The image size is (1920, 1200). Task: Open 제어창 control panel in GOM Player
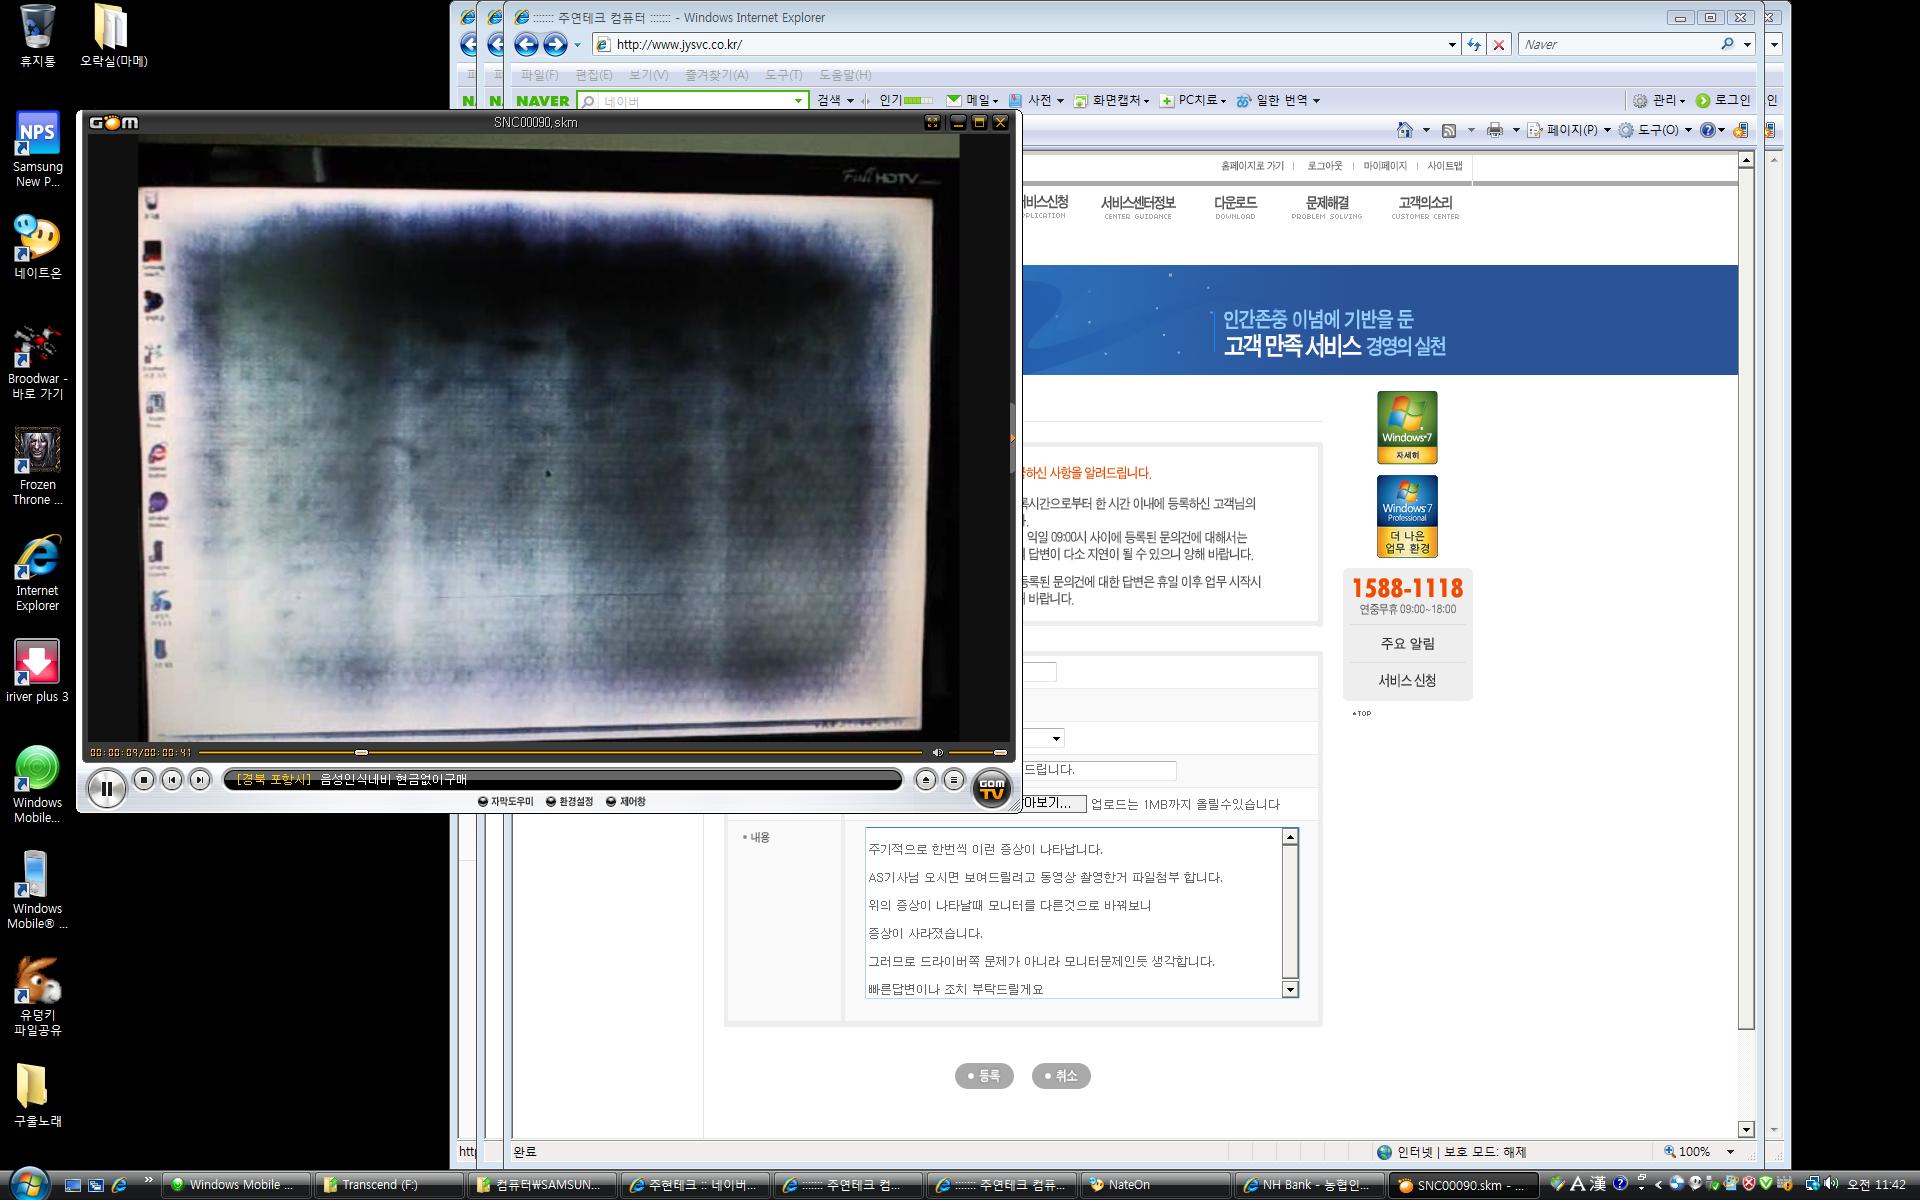coord(626,802)
